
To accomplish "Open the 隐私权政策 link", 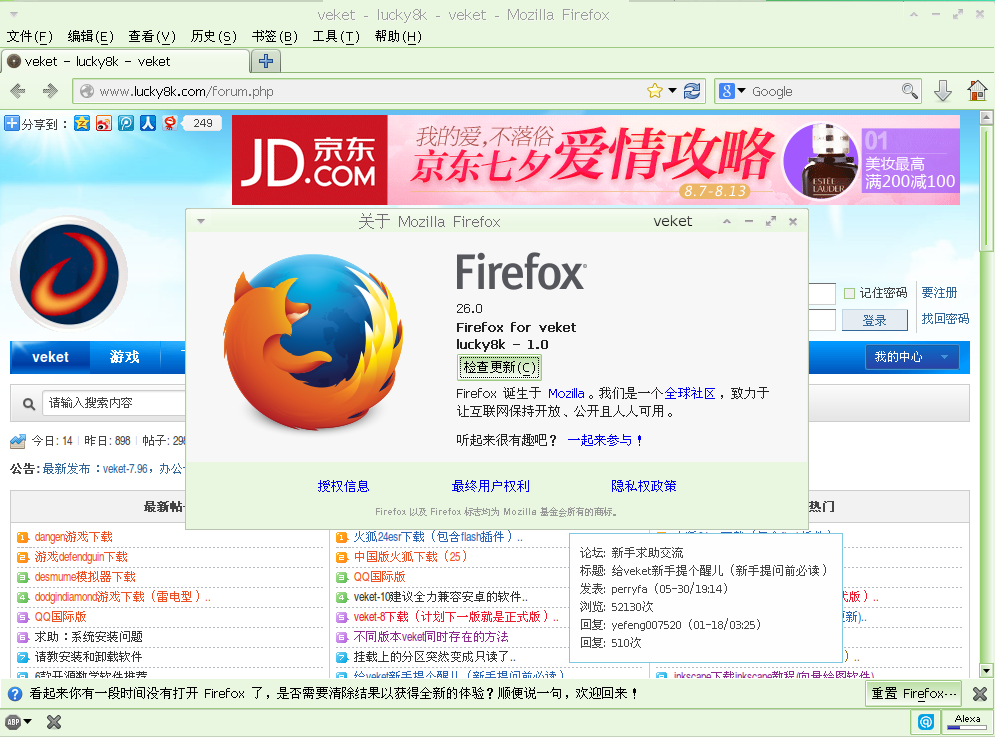I will (x=643, y=486).
